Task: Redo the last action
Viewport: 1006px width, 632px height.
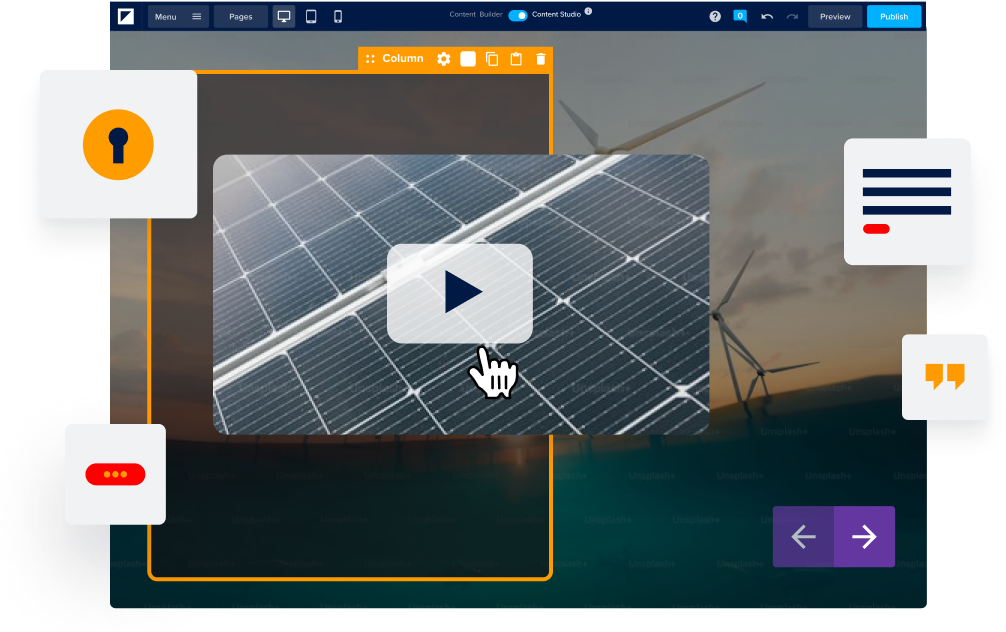Action: click(792, 17)
